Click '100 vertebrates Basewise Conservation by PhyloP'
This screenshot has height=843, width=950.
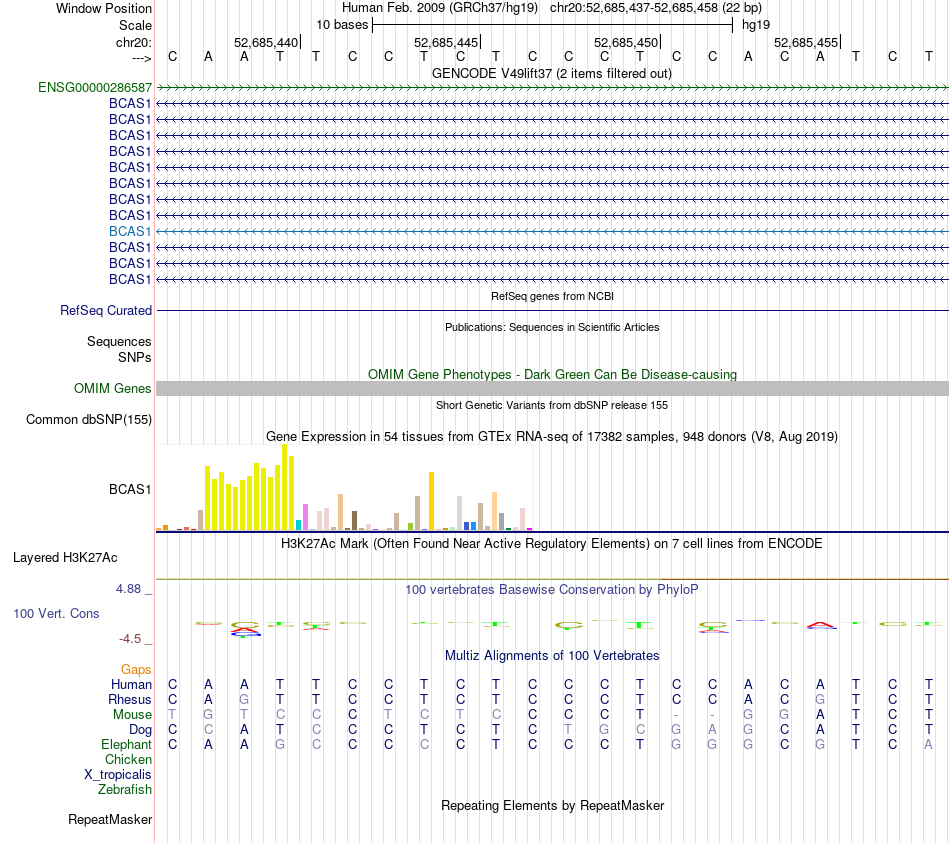pos(552,590)
